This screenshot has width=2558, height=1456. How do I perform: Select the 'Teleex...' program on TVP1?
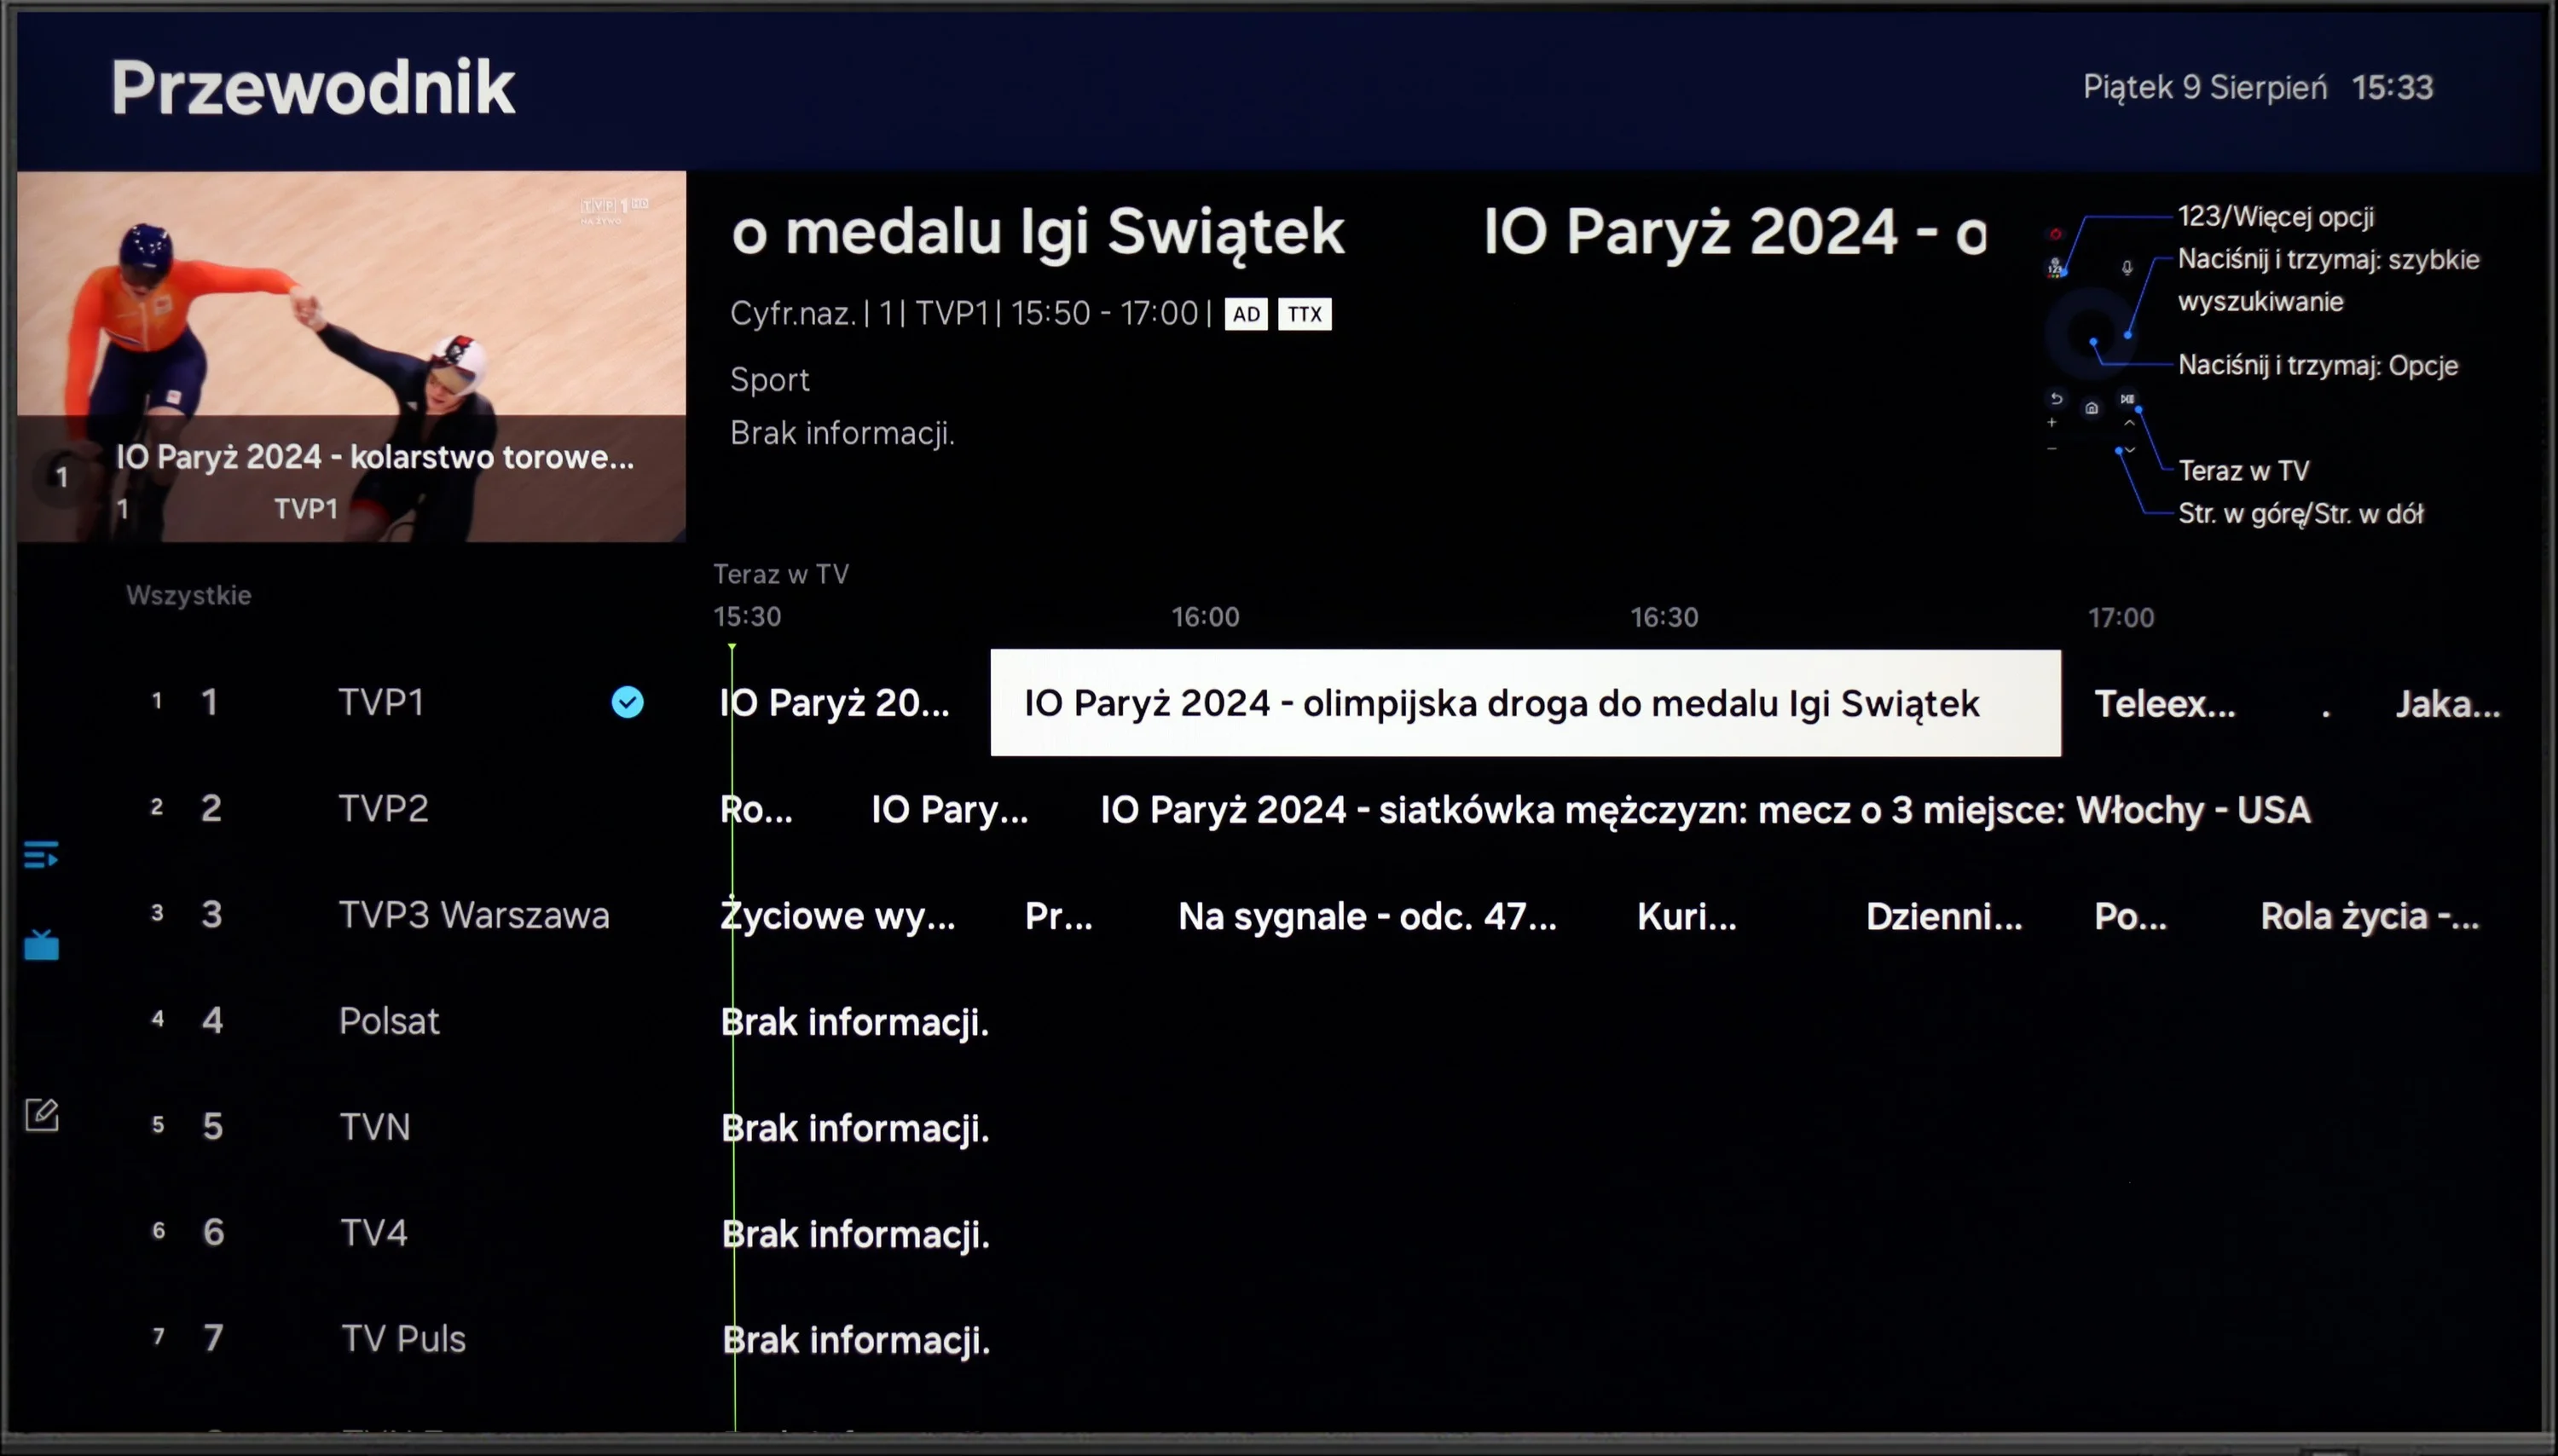point(2165,703)
